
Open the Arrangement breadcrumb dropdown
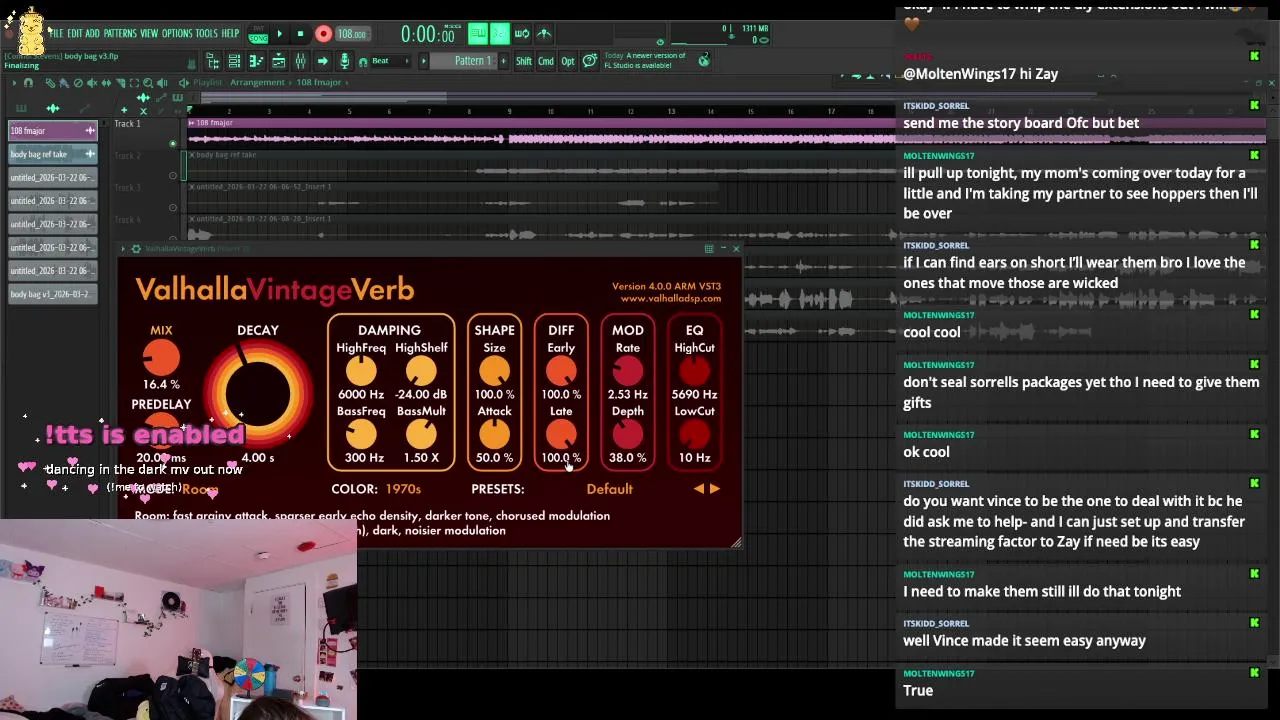[x=257, y=83]
